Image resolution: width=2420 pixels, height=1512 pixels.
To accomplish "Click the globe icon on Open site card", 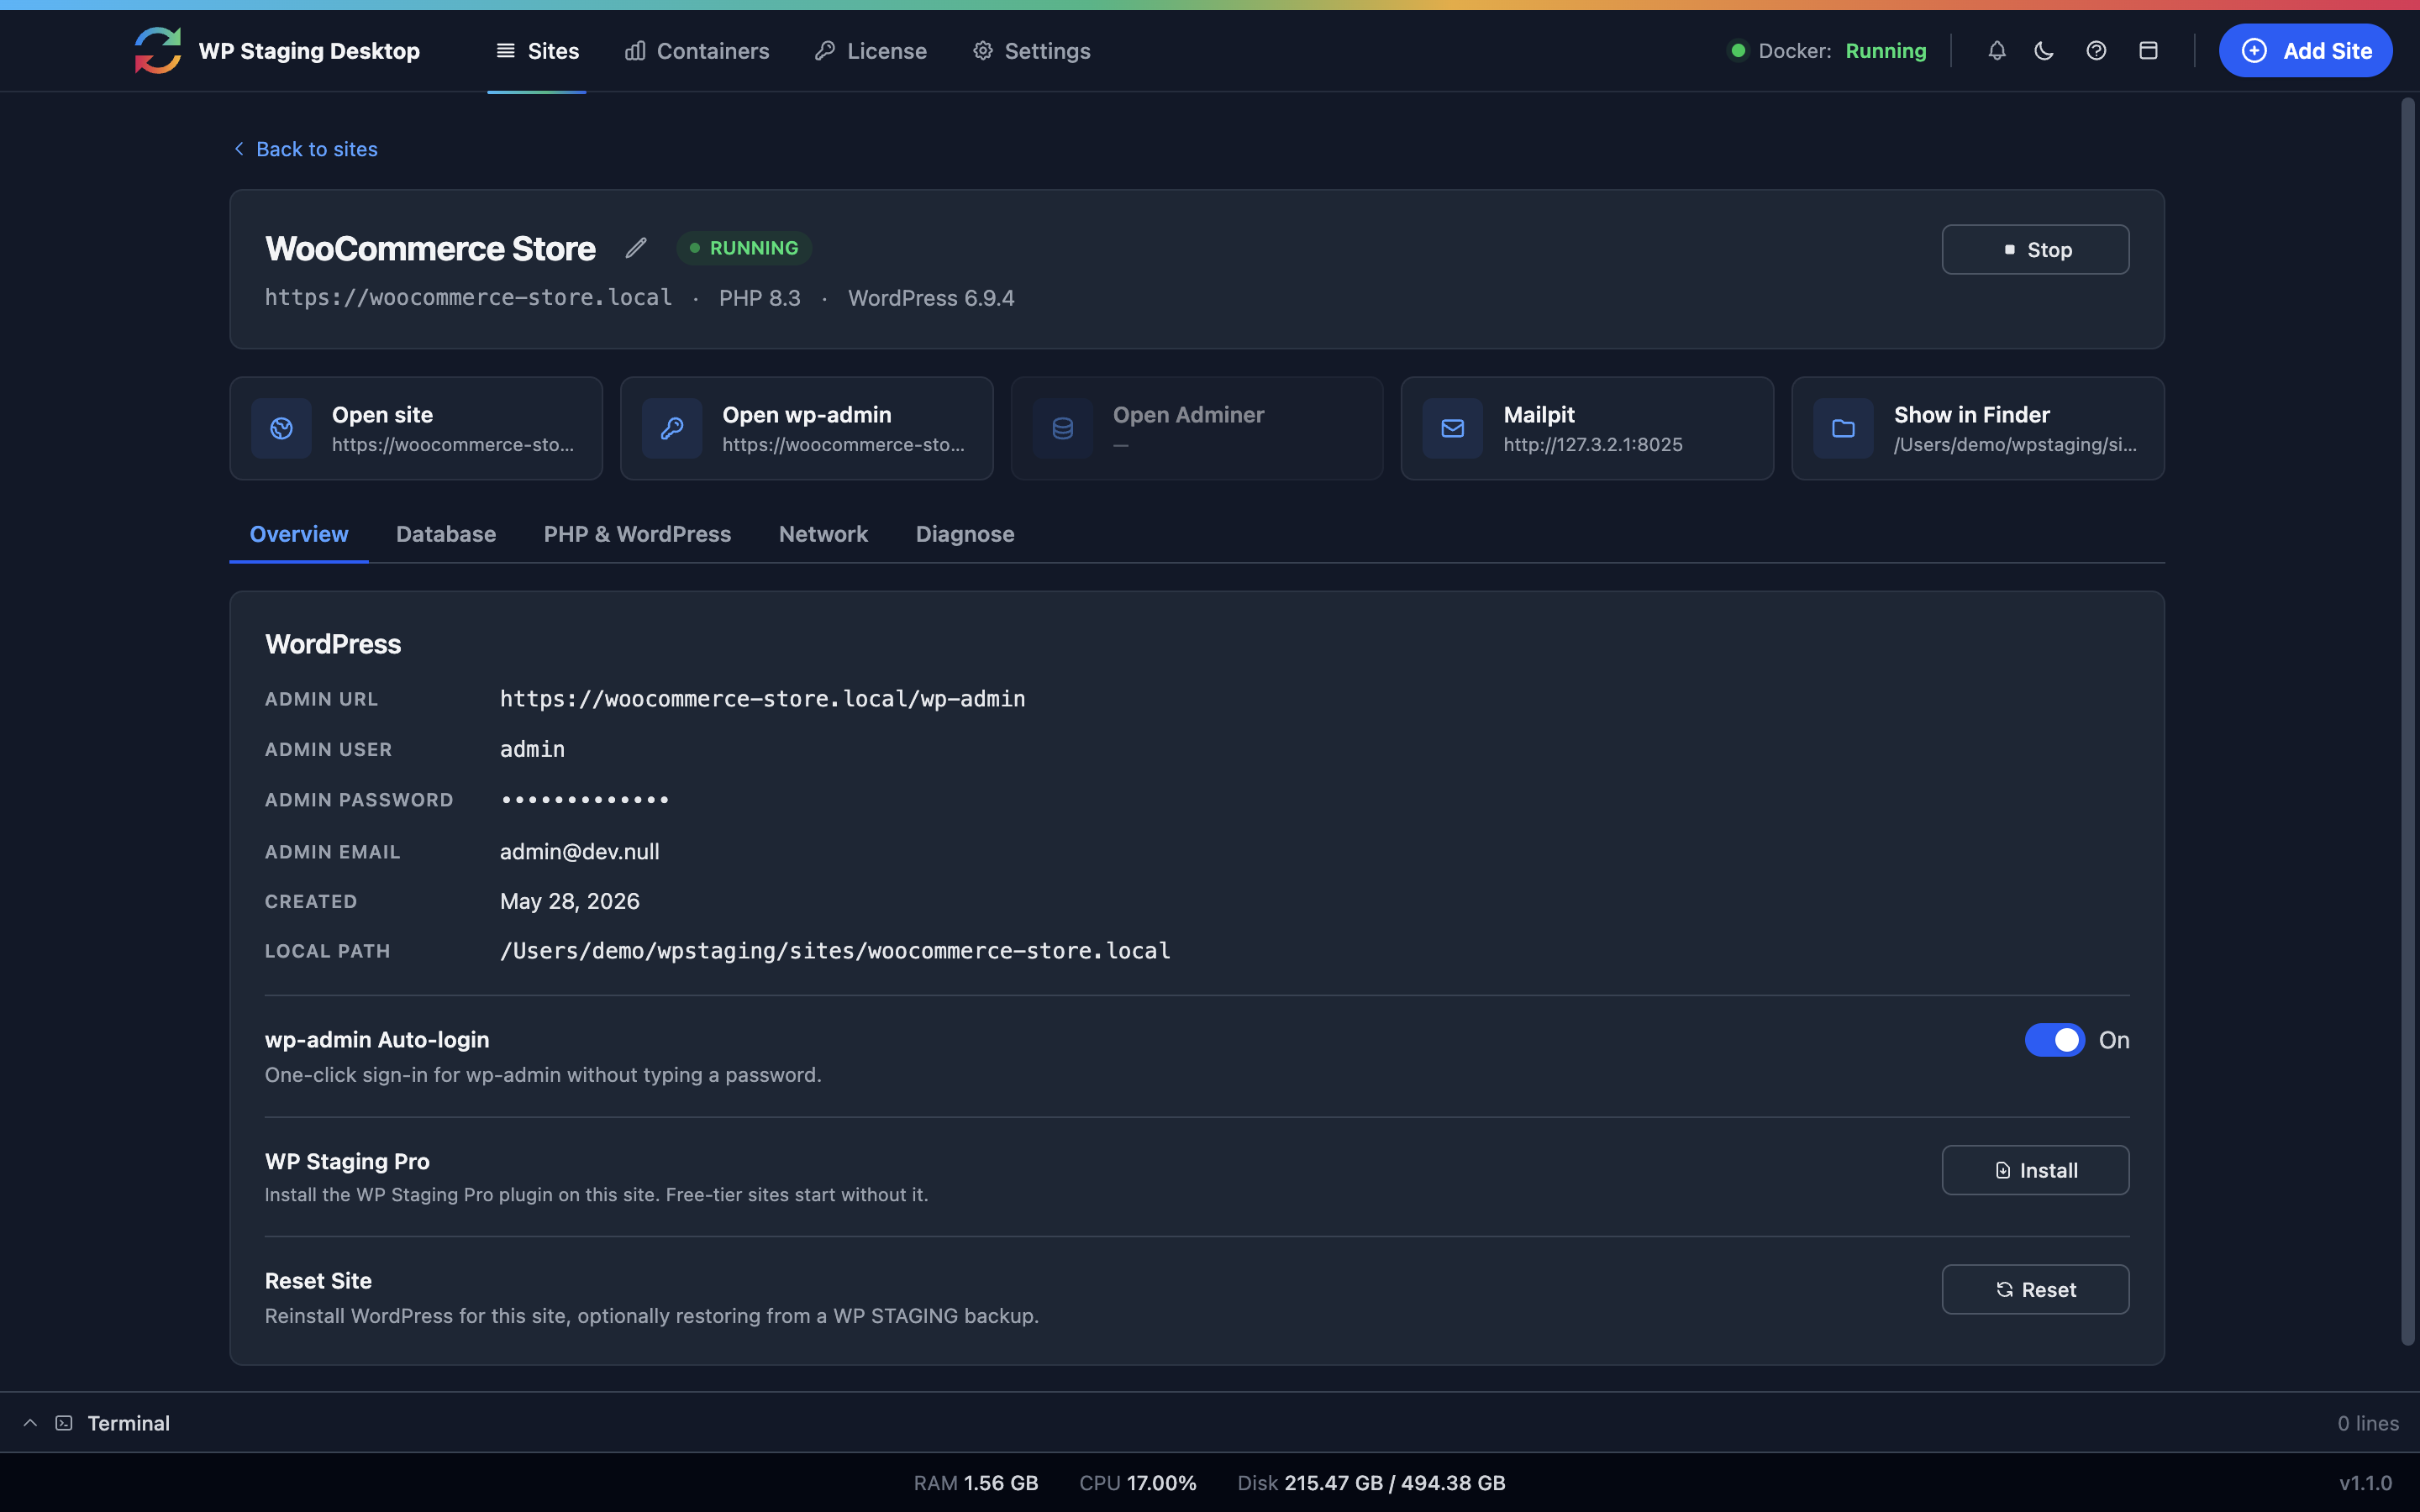I will tap(282, 428).
